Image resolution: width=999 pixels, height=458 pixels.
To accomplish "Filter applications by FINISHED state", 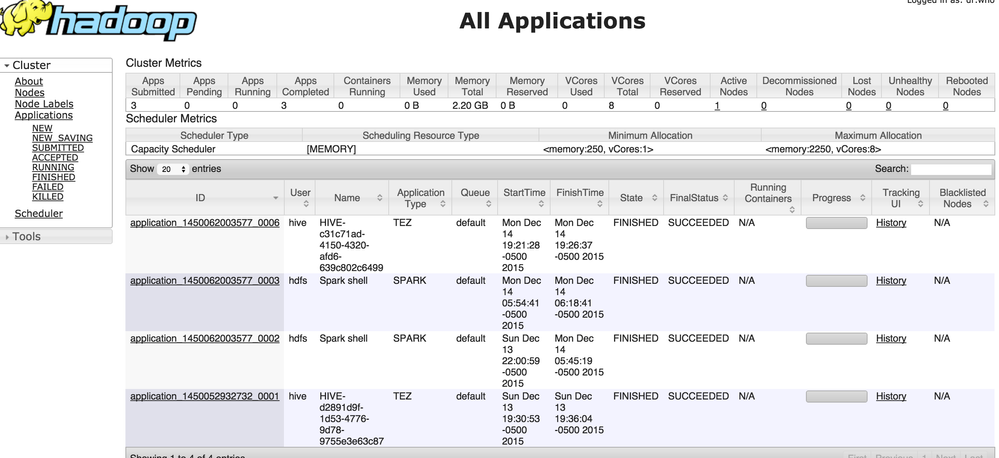I will [x=54, y=177].
